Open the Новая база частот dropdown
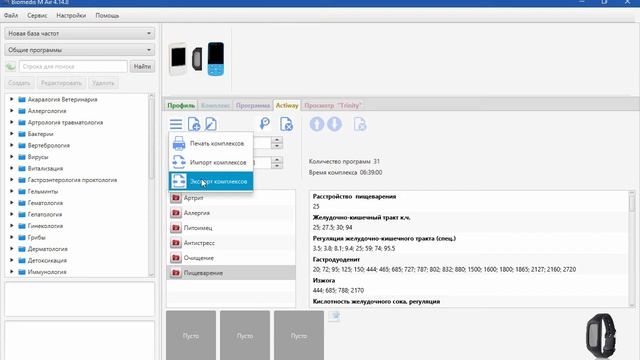The height and width of the screenshot is (360, 640). [80, 33]
